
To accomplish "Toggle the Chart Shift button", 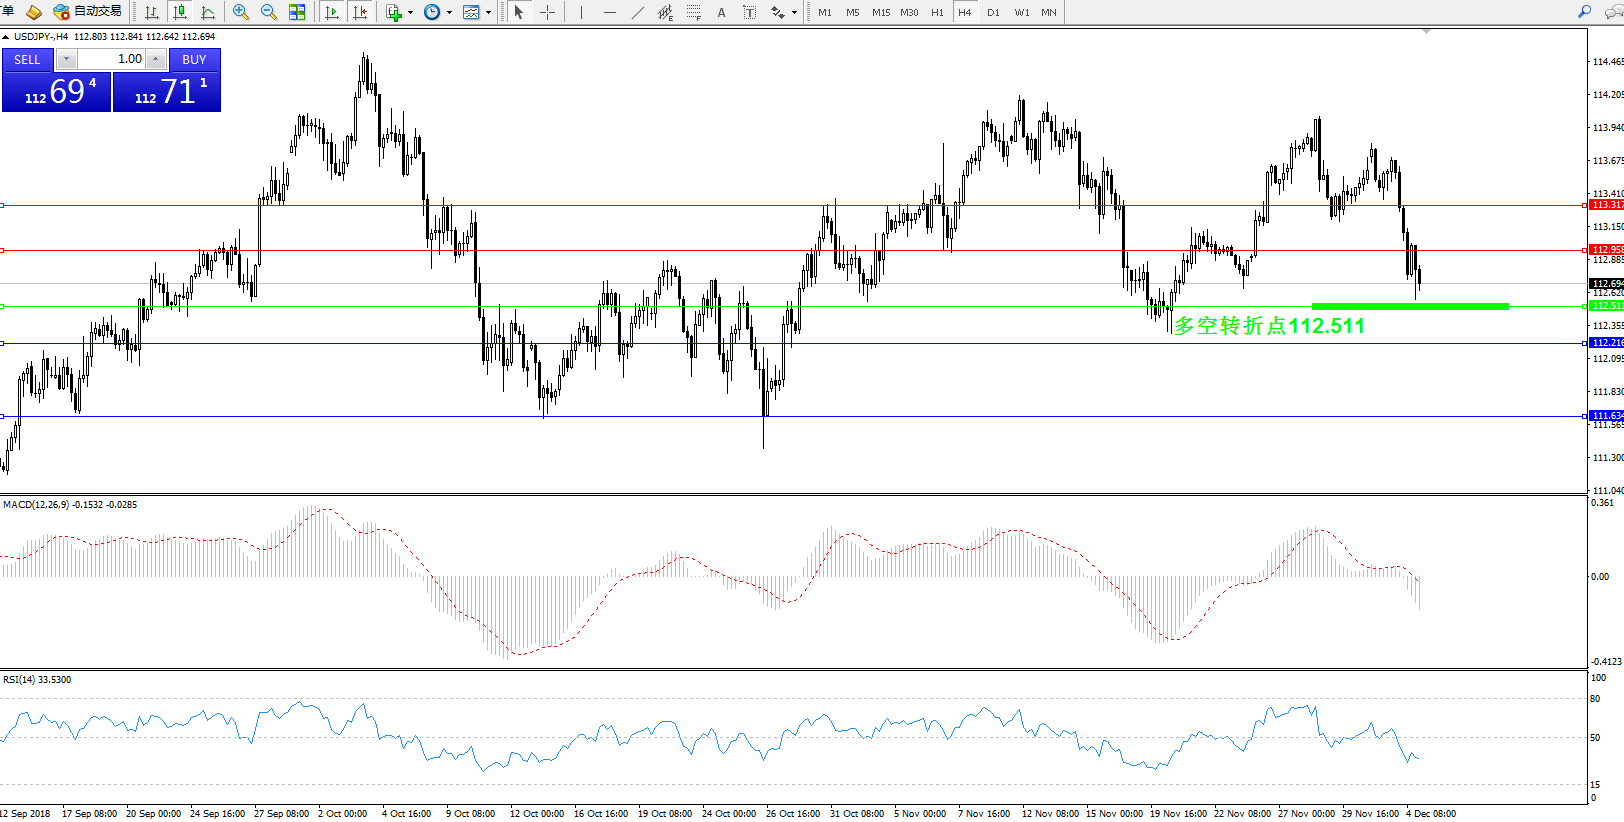I will point(360,12).
